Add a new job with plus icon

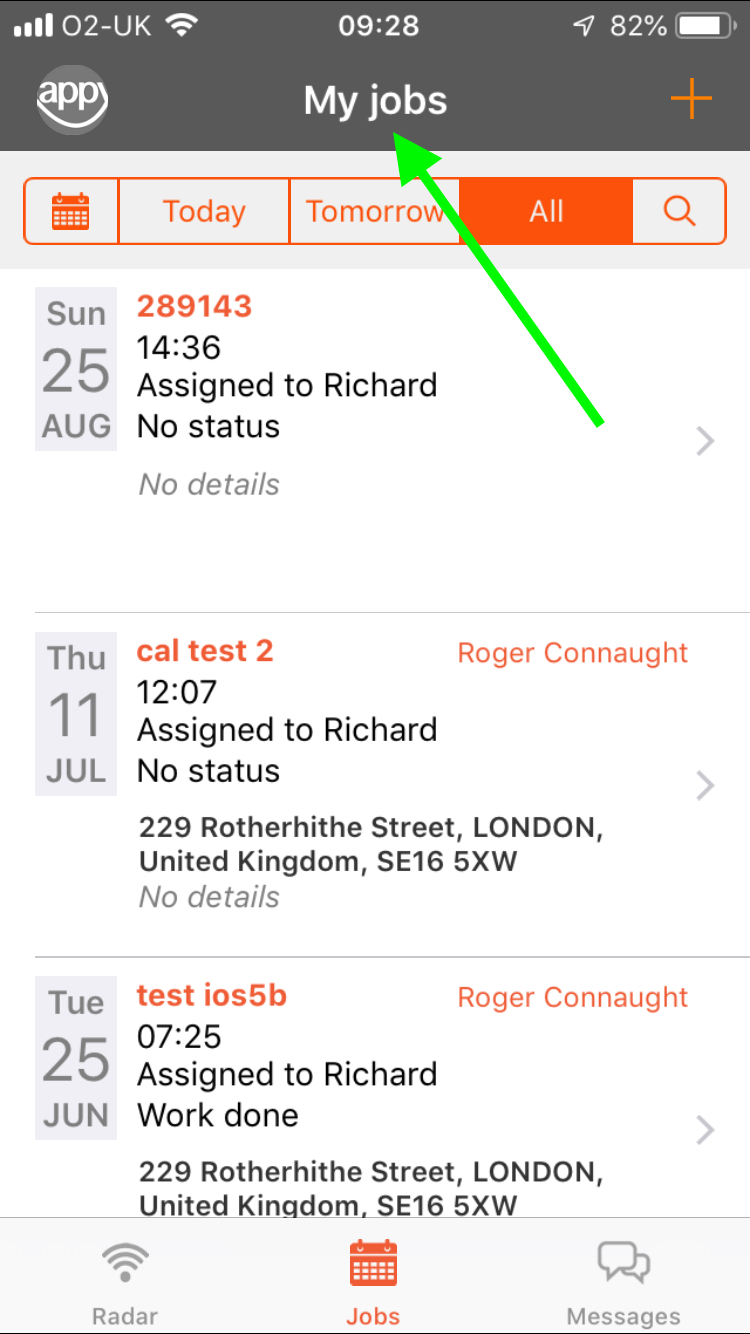pos(691,100)
